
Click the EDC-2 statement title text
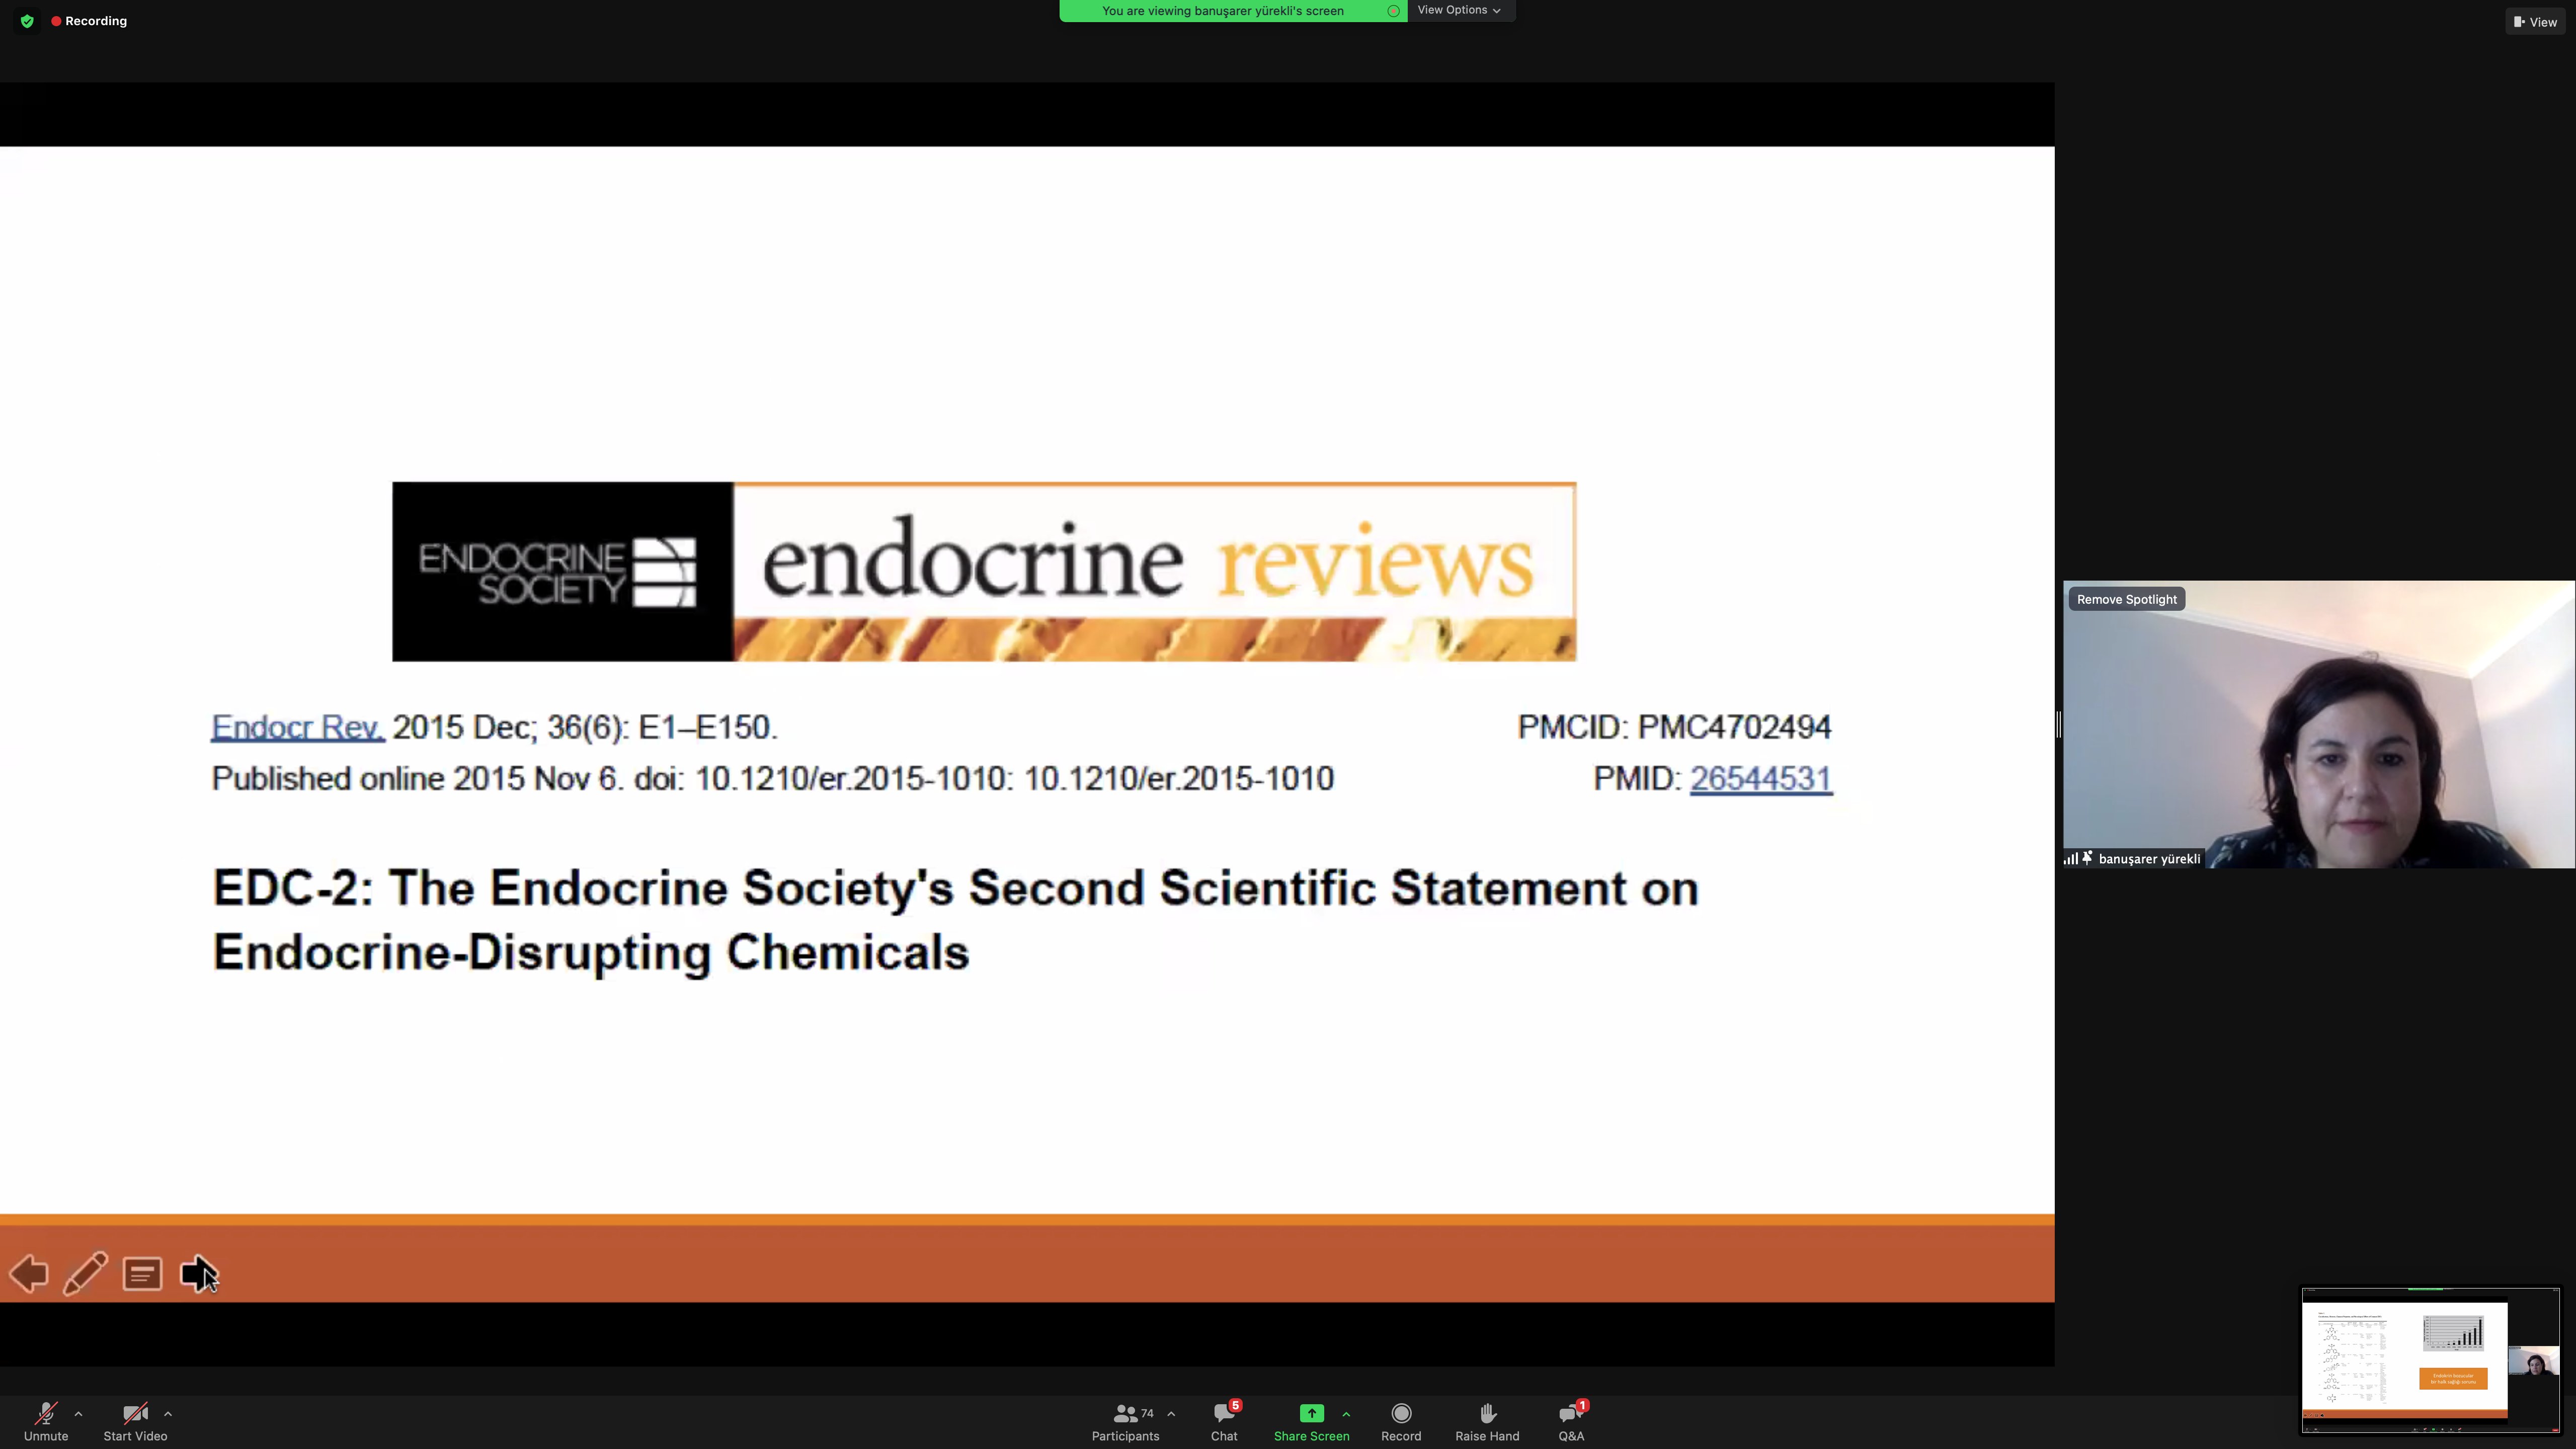click(955, 919)
